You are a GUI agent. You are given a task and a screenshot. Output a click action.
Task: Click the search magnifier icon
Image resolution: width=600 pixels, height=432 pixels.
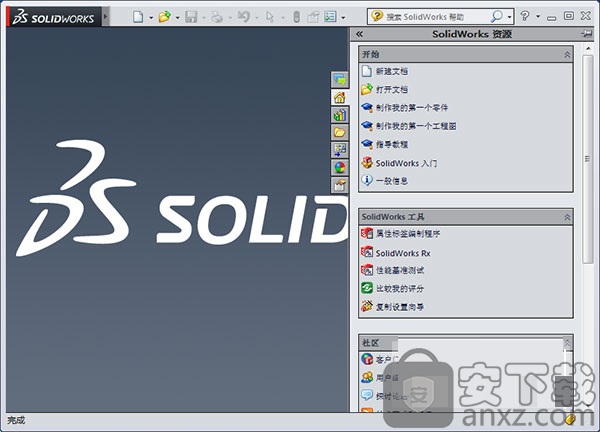click(497, 16)
